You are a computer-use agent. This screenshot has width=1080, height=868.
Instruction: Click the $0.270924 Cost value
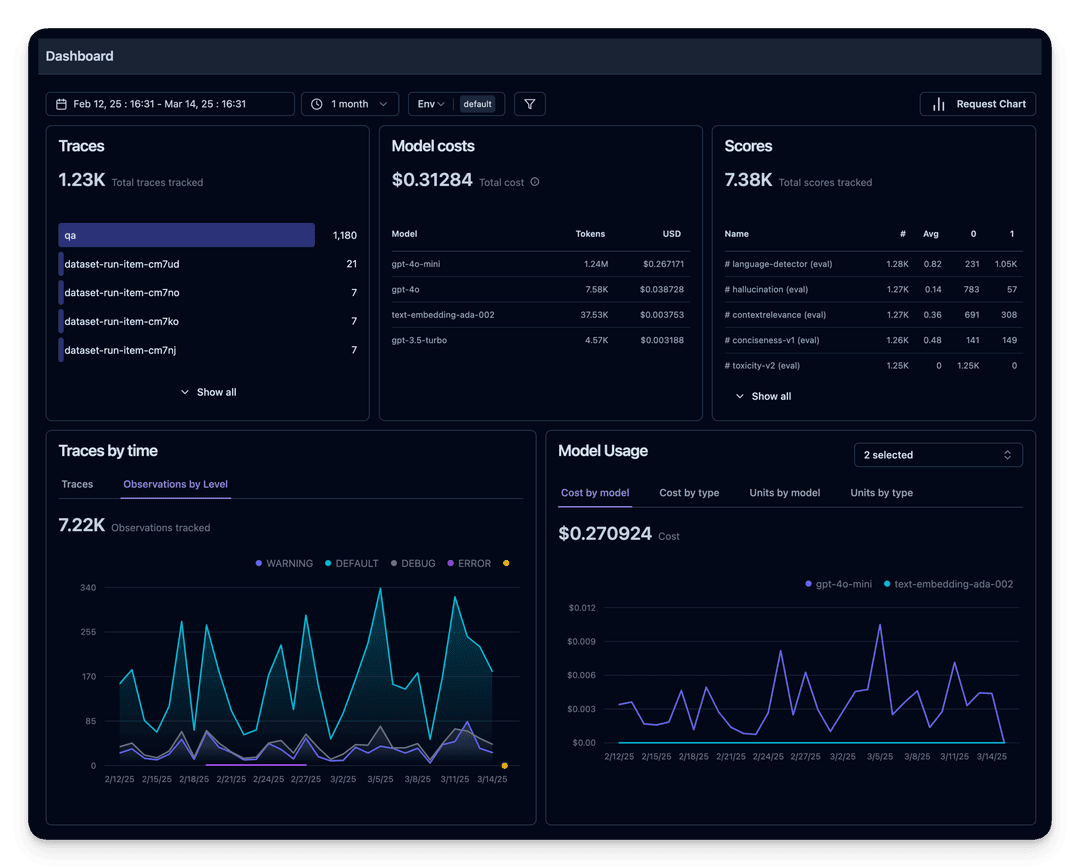[605, 534]
